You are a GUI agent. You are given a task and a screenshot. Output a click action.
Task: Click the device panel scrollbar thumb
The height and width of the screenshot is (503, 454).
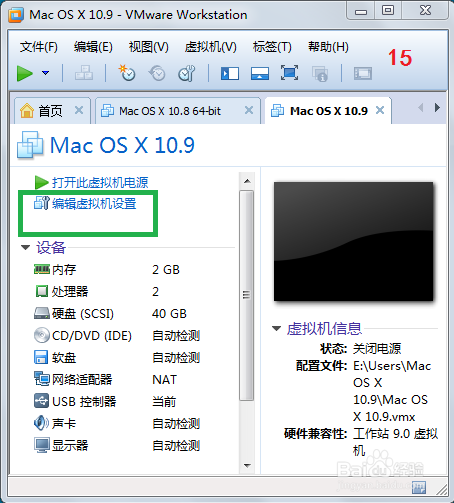247,295
